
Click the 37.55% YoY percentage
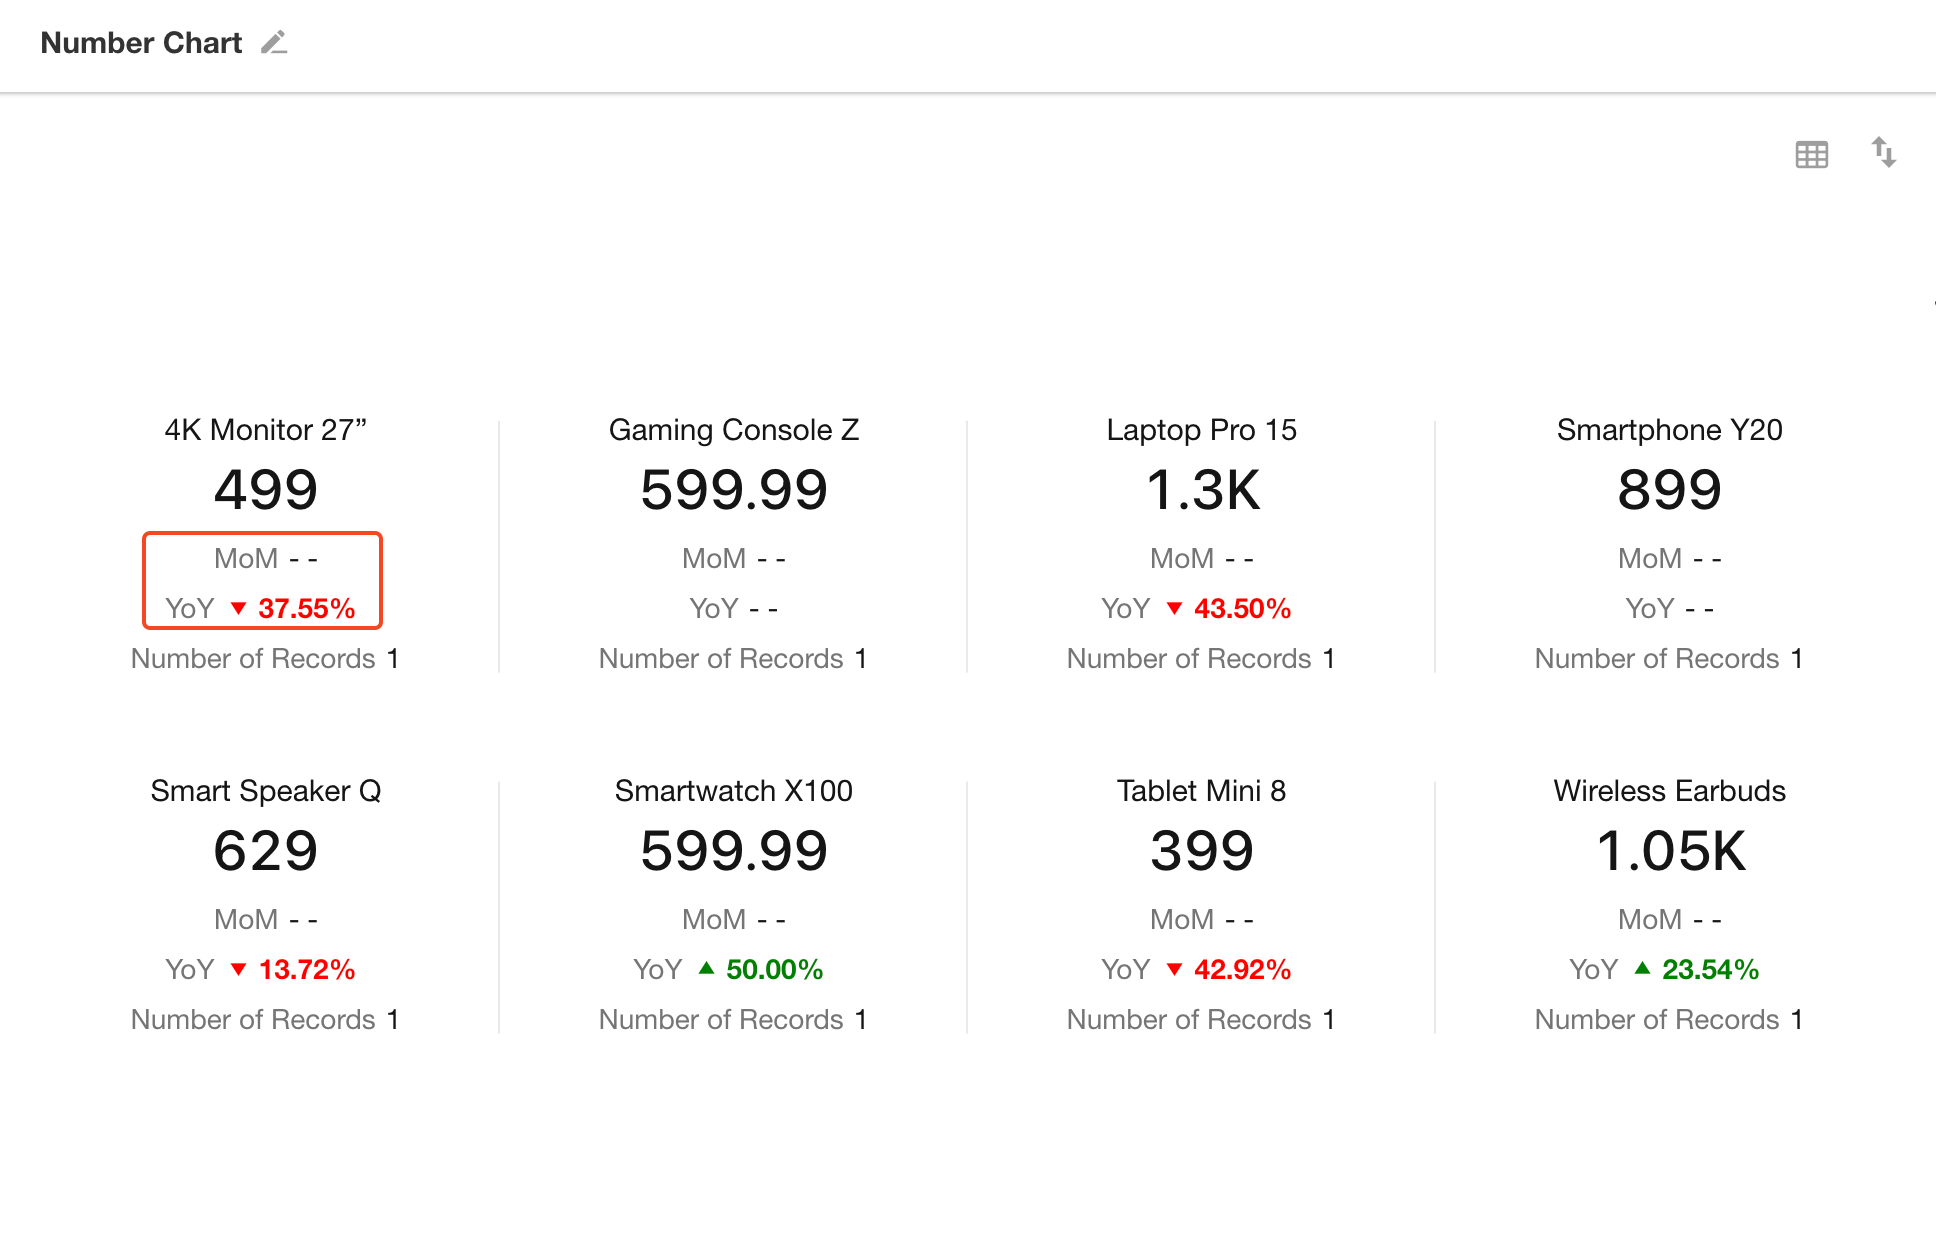click(306, 608)
